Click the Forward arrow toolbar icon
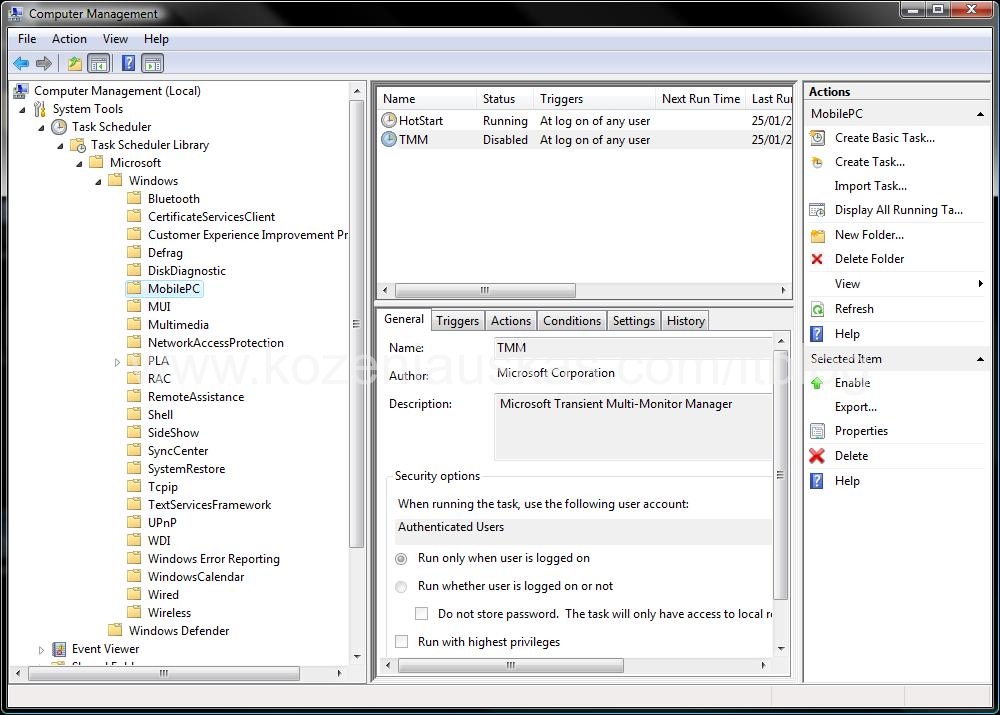 pyautogui.click(x=44, y=63)
